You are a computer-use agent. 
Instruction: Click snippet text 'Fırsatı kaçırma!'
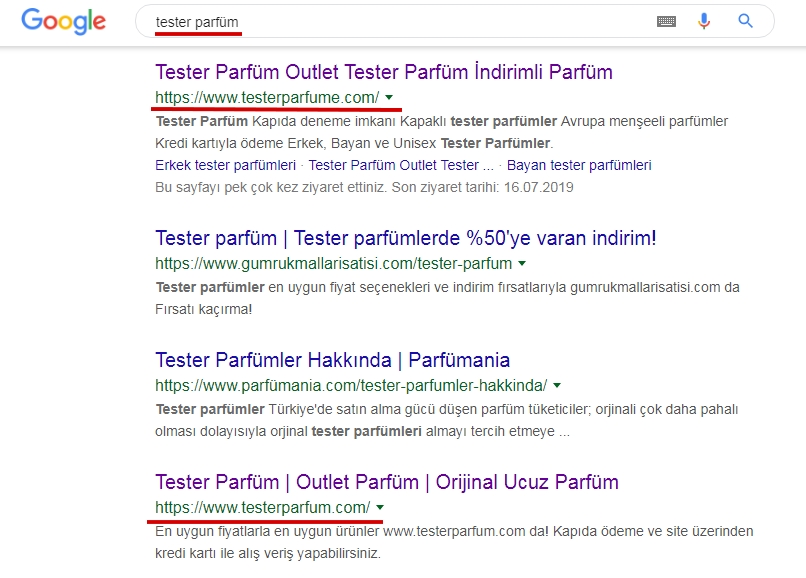point(204,309)
